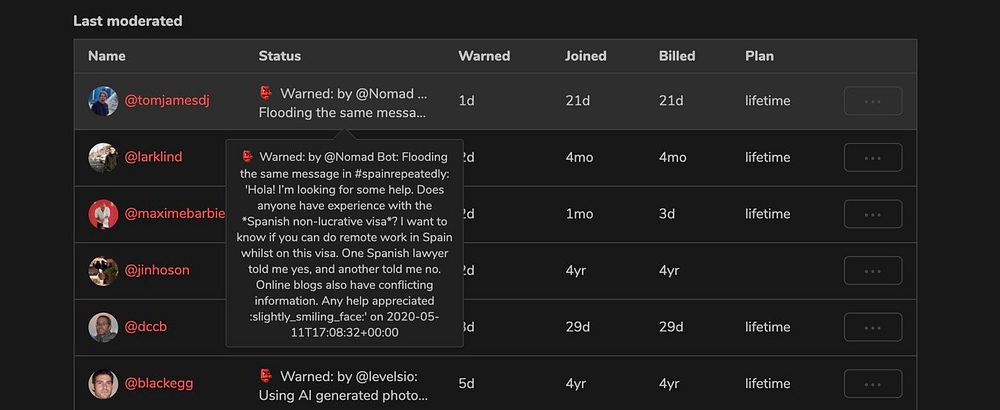Click the warning icon in @tomjamesdj's status
The image size is (1000, 410).
click(266, 93)
